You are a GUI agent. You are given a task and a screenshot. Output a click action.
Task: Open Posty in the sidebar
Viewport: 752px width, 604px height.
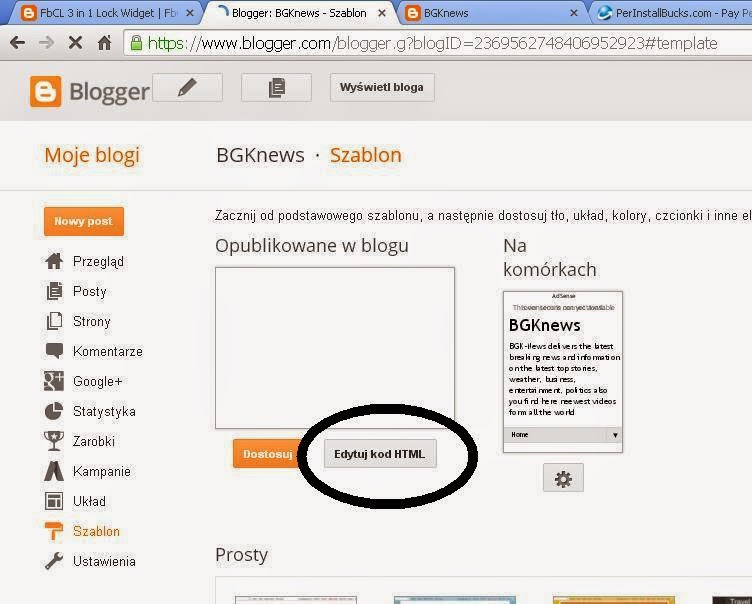[90, 292]
